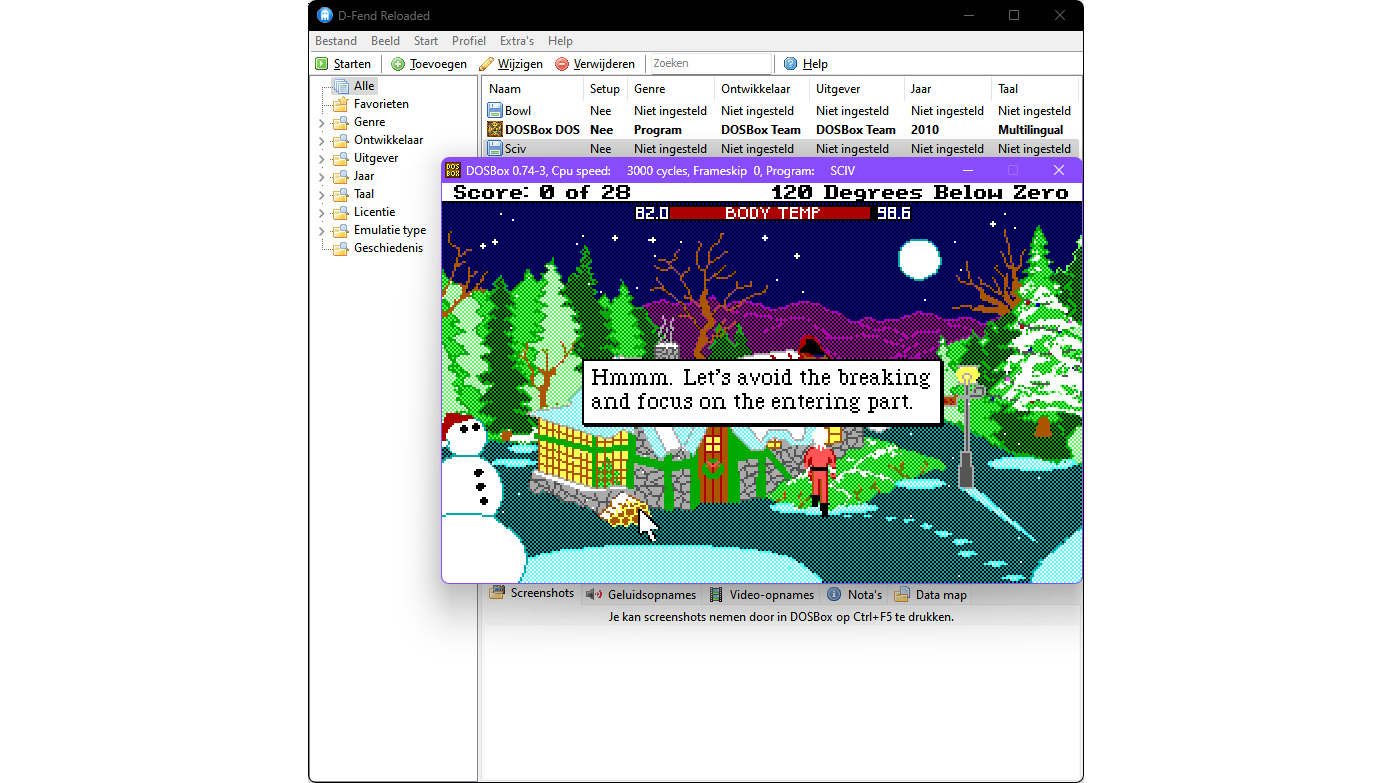Click the Licentie folder icon in the tree
Screen dimensions: 1392x783
click(341, 212)
